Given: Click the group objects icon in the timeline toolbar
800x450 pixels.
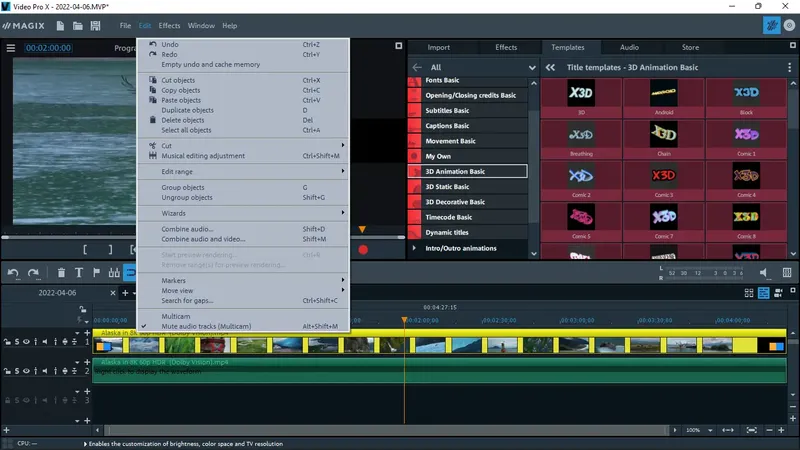Looking at the screenshot, I should (114, 273).
